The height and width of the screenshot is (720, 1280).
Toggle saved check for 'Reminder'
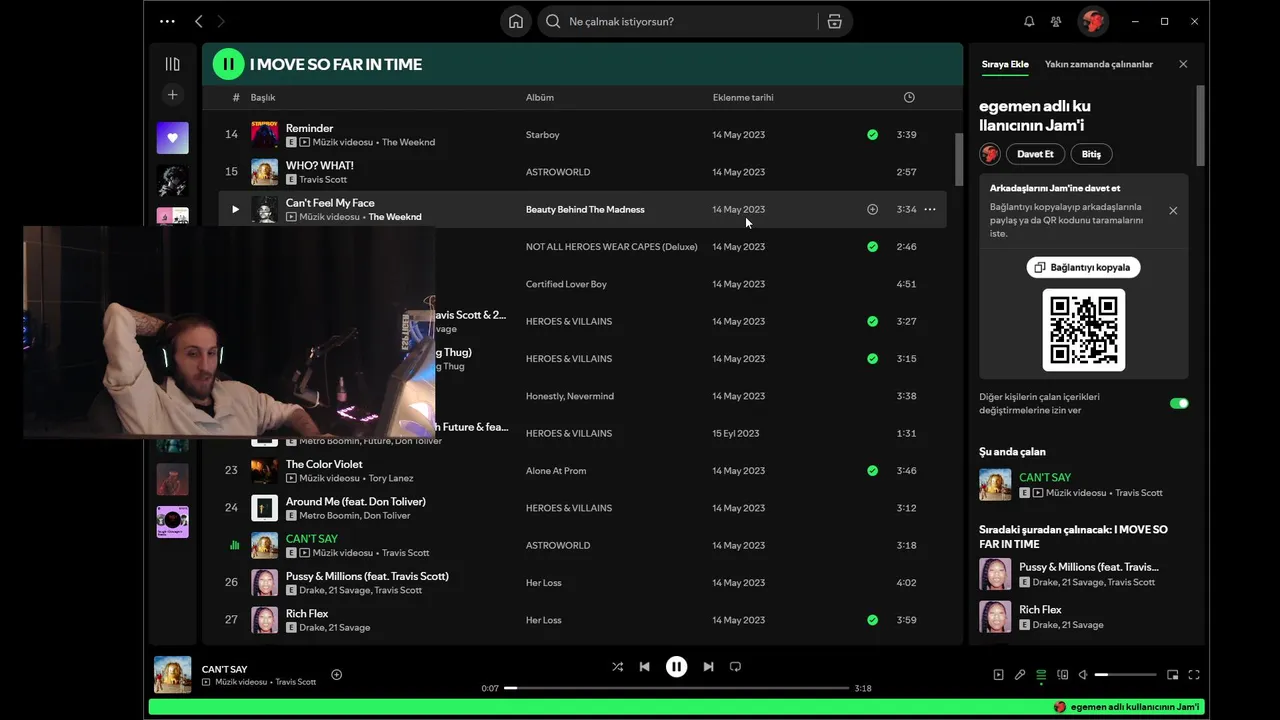[872, 134]
